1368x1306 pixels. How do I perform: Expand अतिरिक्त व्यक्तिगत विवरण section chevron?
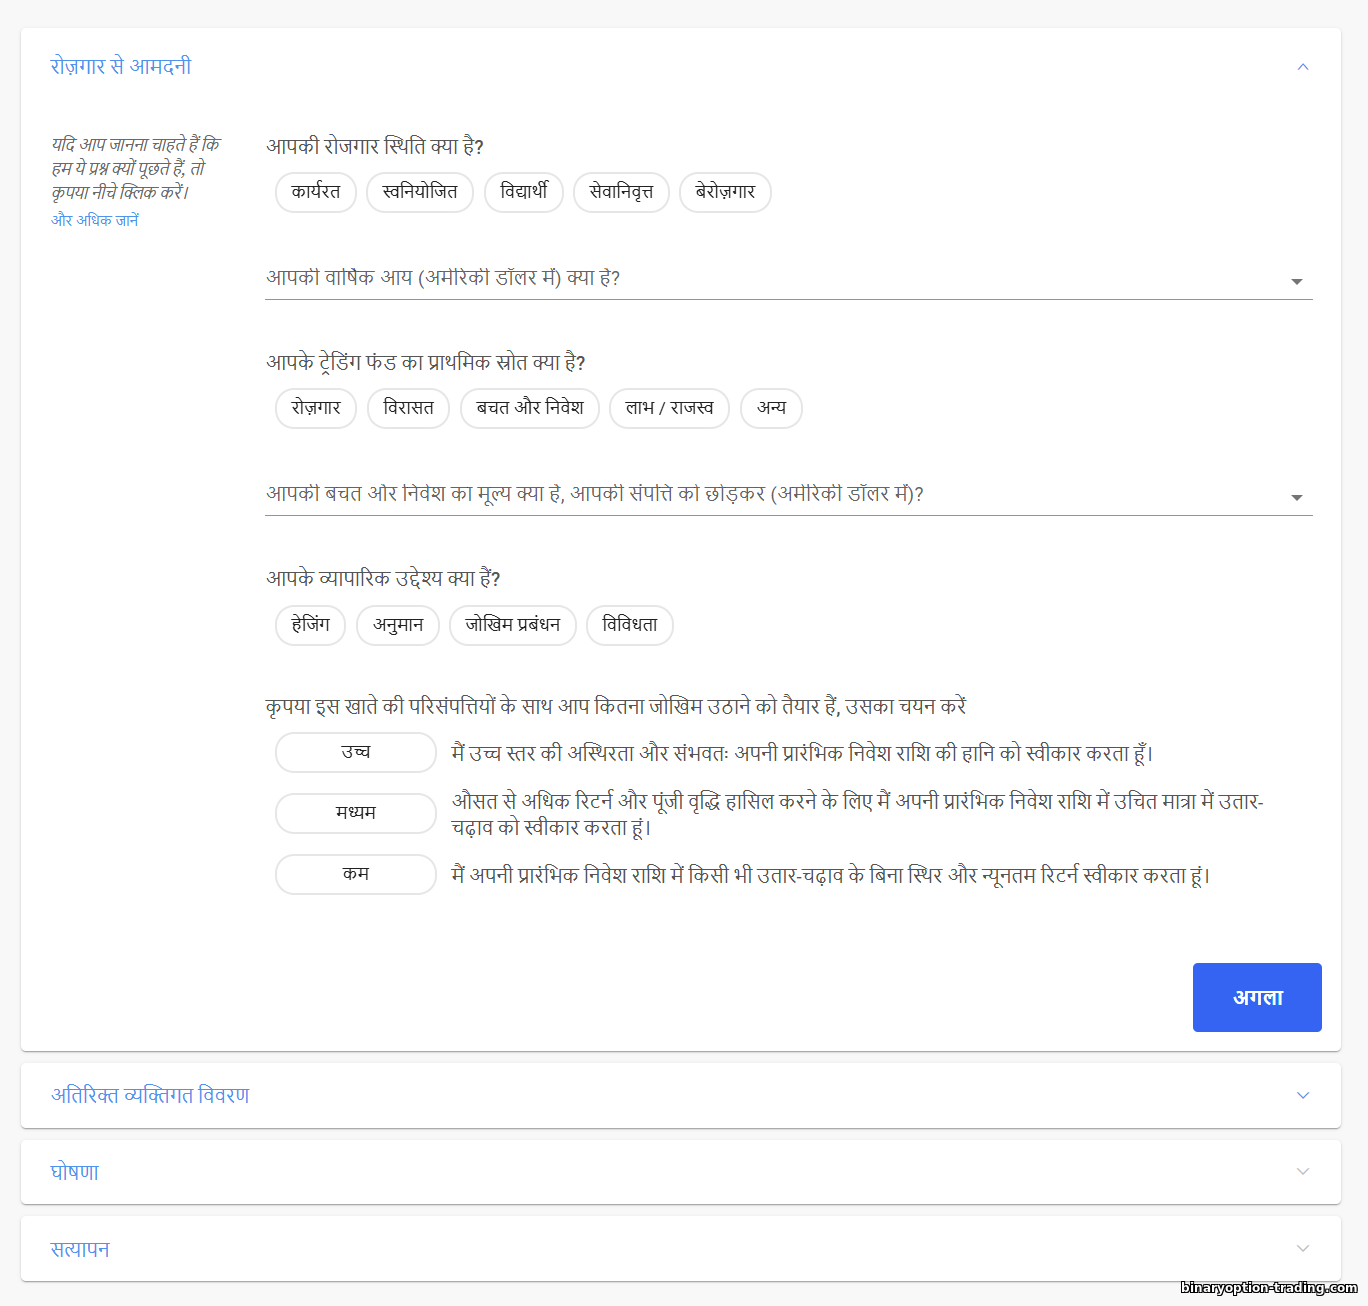tap(1302, 1095)
